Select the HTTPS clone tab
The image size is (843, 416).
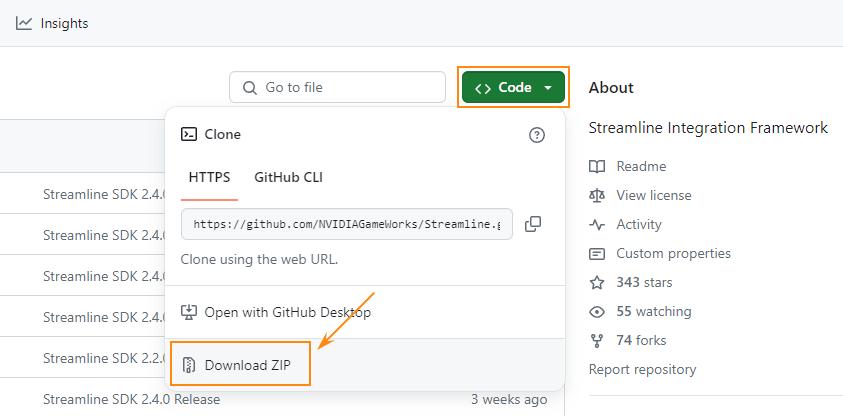point(209,177)
